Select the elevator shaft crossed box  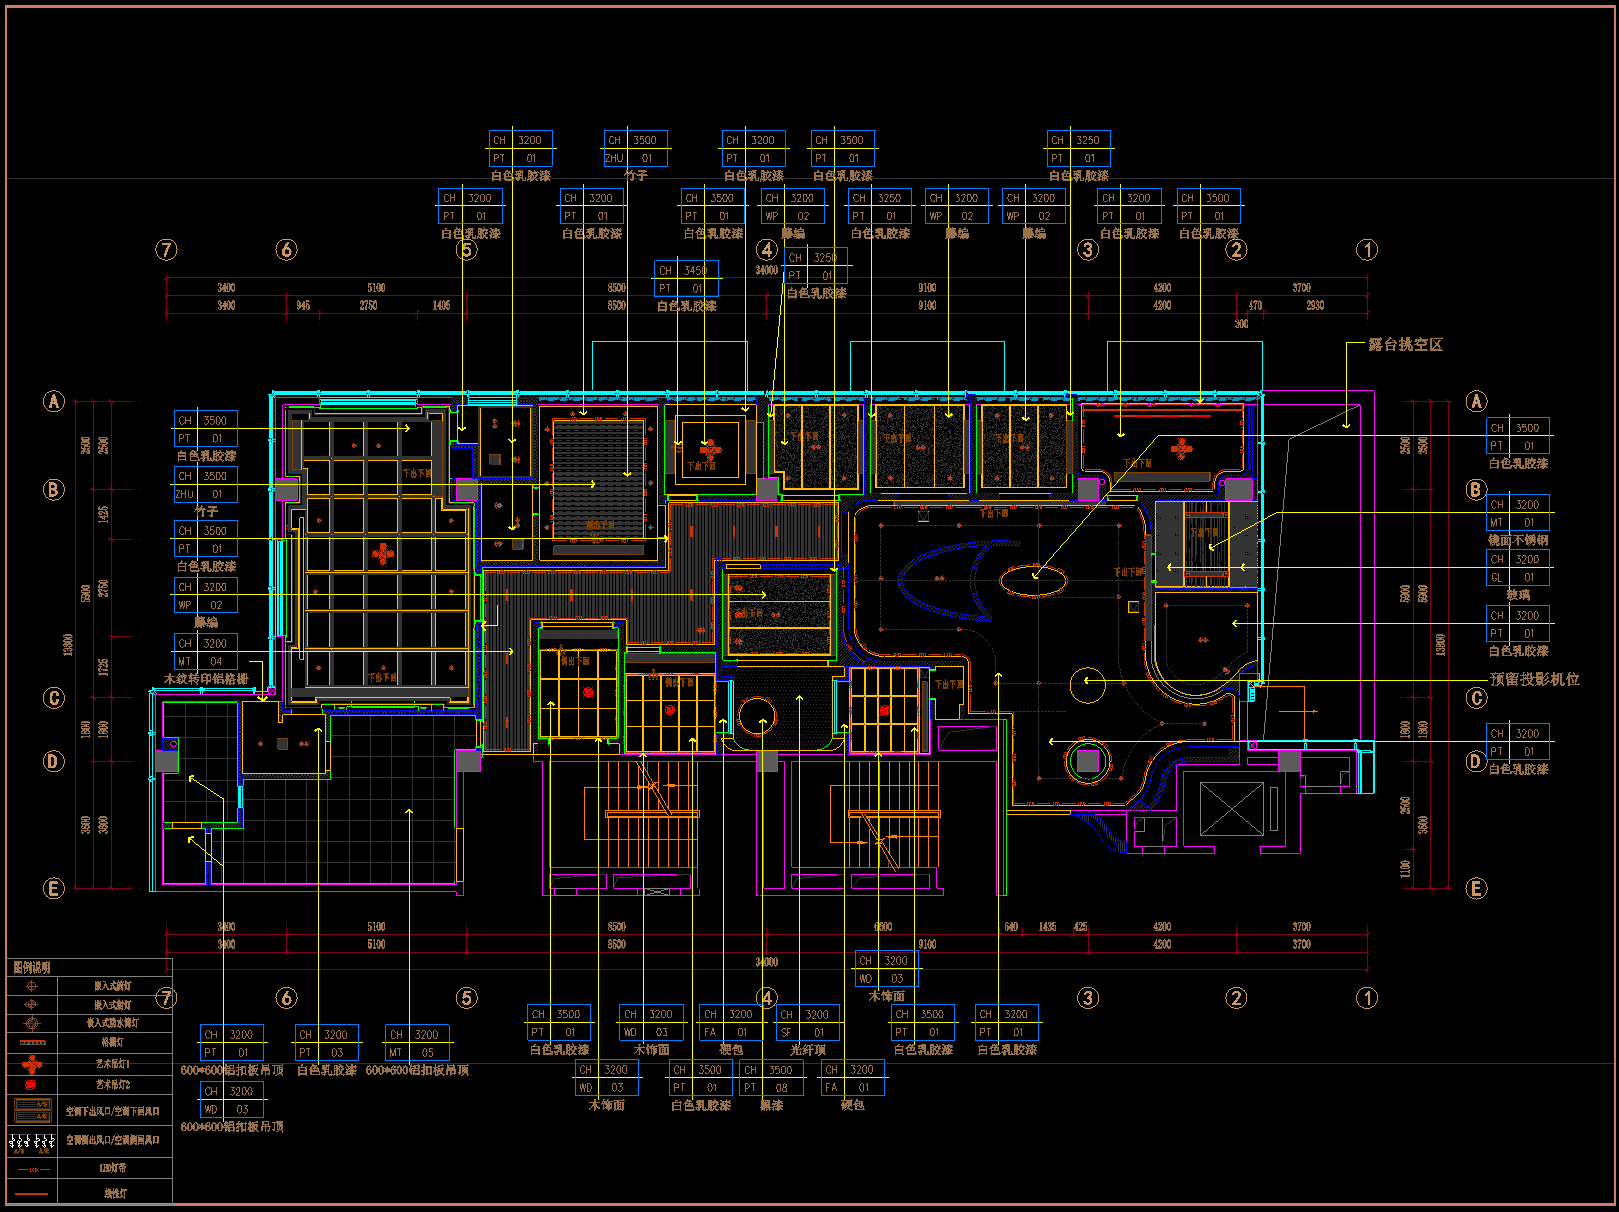pyautogui.click(x=1232, y=809)
